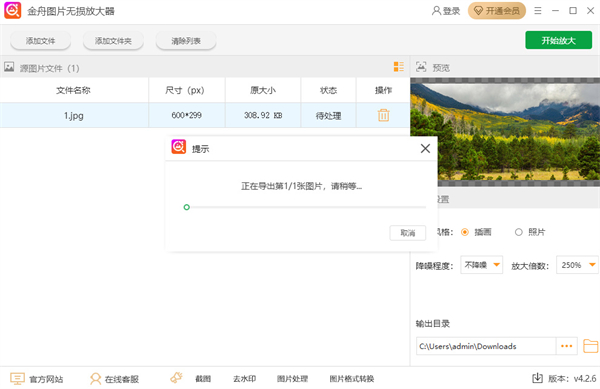600x389 pixels.
Task: Open 图片处理 tool link
Action: click(x=292, y=379)
